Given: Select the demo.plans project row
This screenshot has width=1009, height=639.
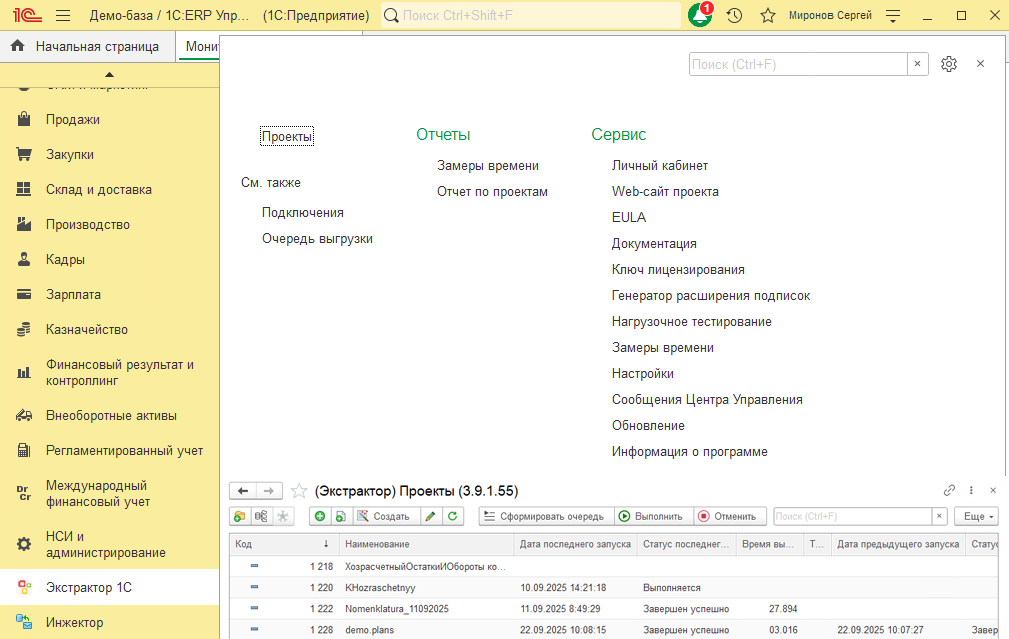Looking at the screenshot, I should [x=614, y=630].
